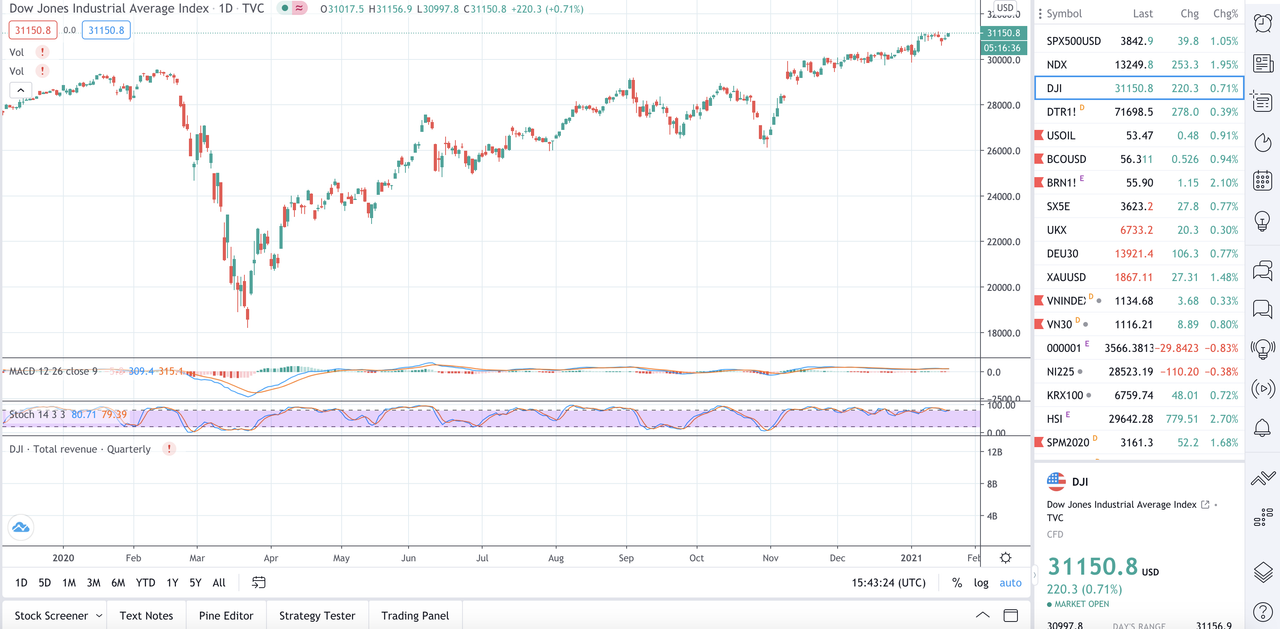
Task: Open the Stock Screener dropdown arrow
Action: click(x=99, y=616)
